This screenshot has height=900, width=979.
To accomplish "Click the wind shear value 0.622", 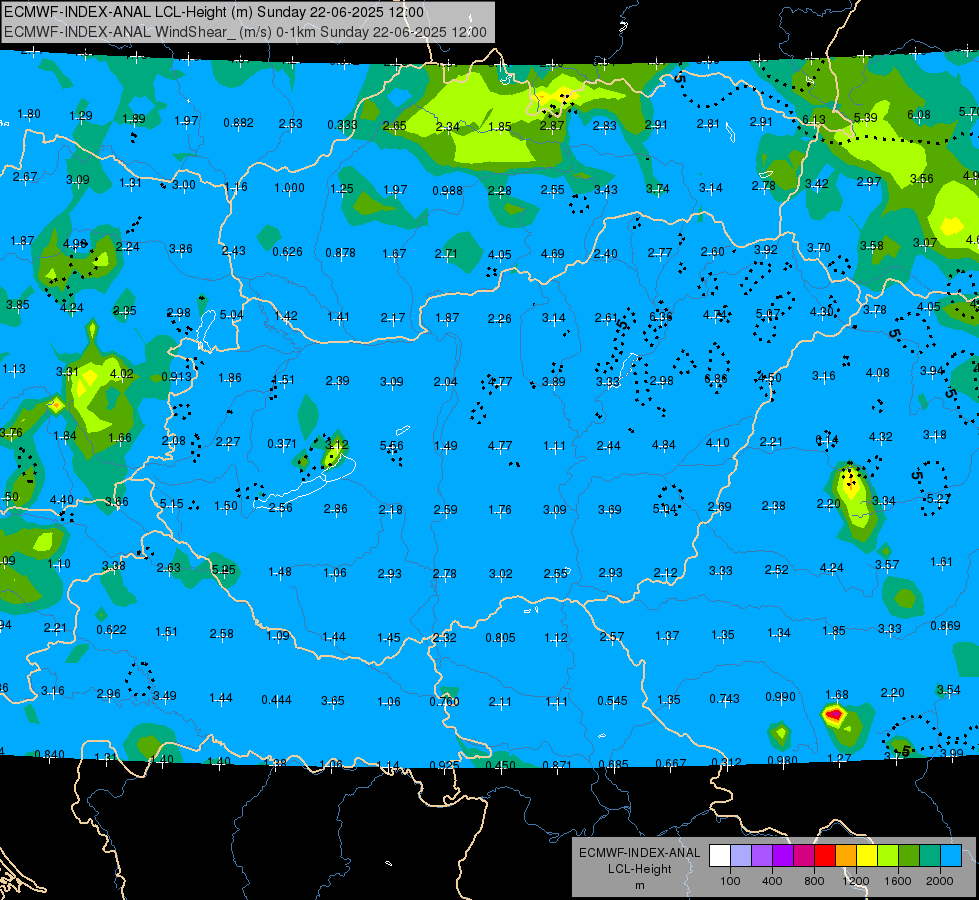I will [111, 630].
